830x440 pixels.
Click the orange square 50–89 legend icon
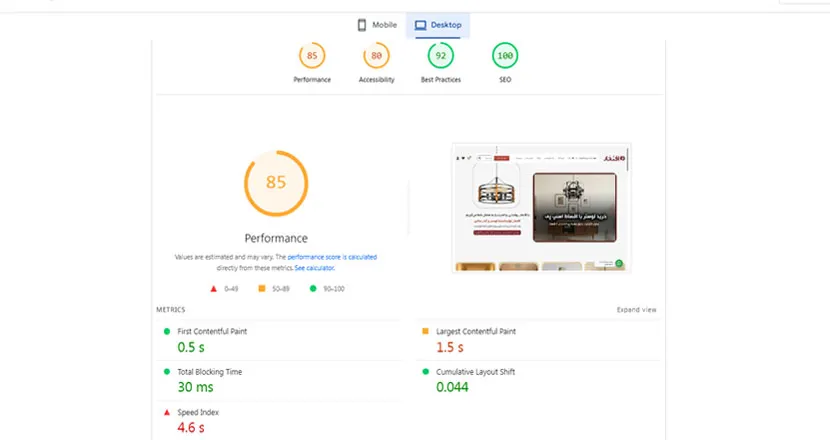[x=262, y=289]
